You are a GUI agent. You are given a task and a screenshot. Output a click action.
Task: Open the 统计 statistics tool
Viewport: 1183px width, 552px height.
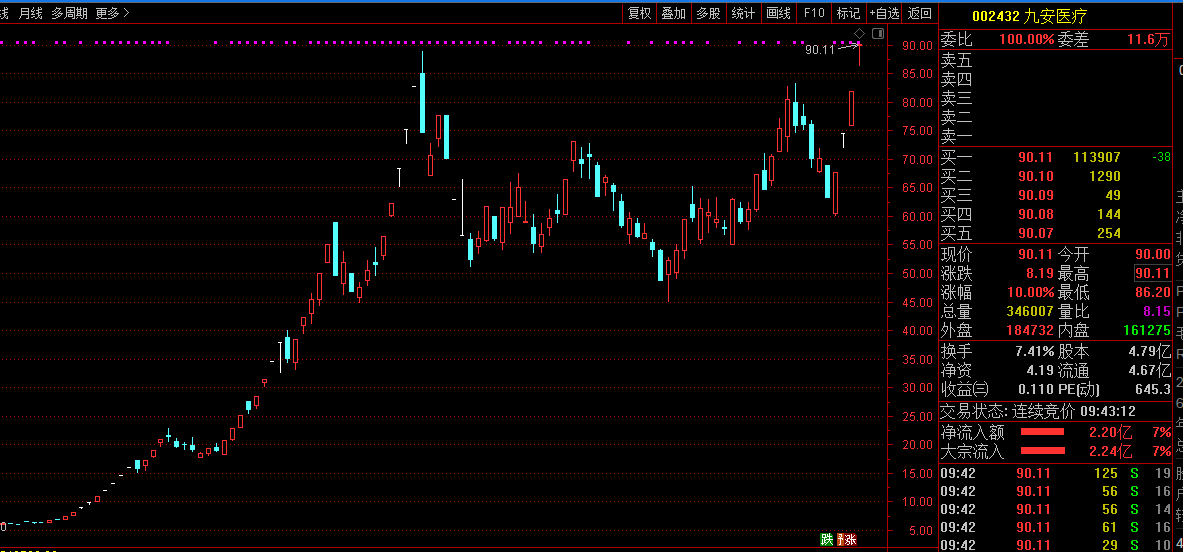pos(743,13)
